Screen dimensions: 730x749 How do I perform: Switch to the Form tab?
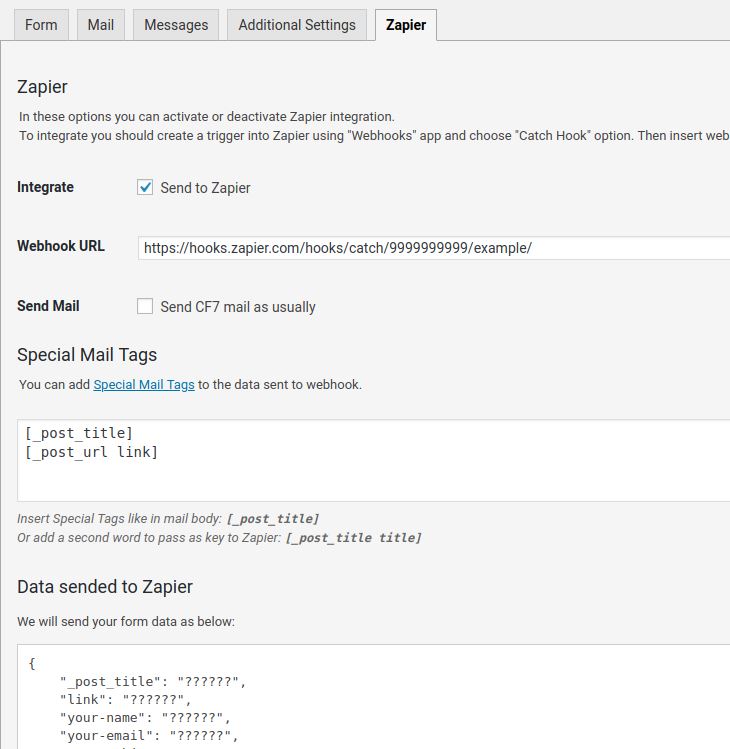tap(41, 25)
